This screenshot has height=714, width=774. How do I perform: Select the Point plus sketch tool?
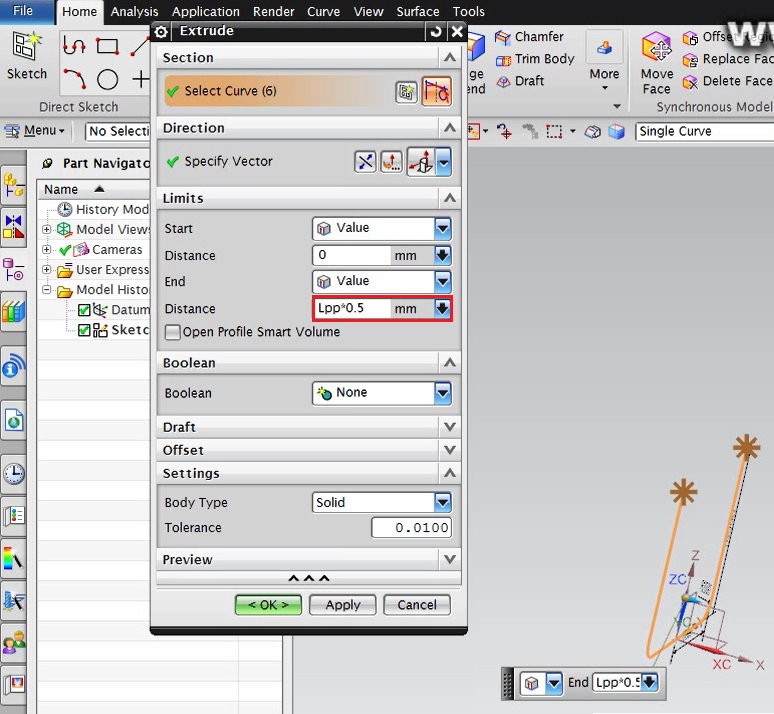pos(141,79)
